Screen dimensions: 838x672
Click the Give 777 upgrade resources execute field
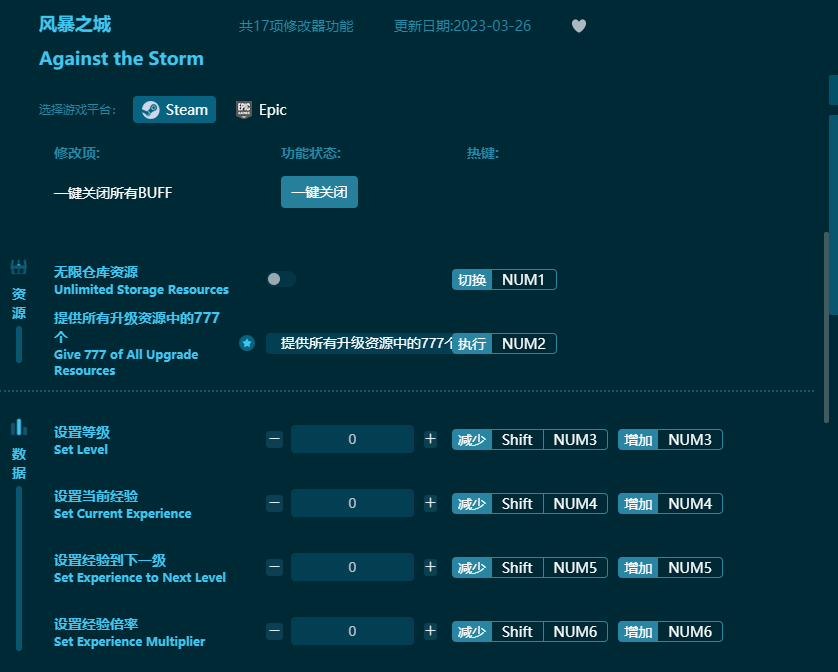click(x=359, y=343)
